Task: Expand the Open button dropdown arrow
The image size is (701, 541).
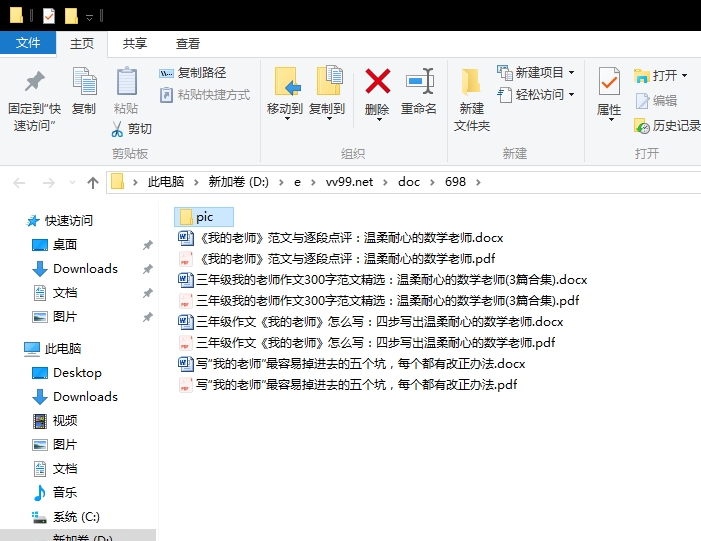Action: point(684,76)
